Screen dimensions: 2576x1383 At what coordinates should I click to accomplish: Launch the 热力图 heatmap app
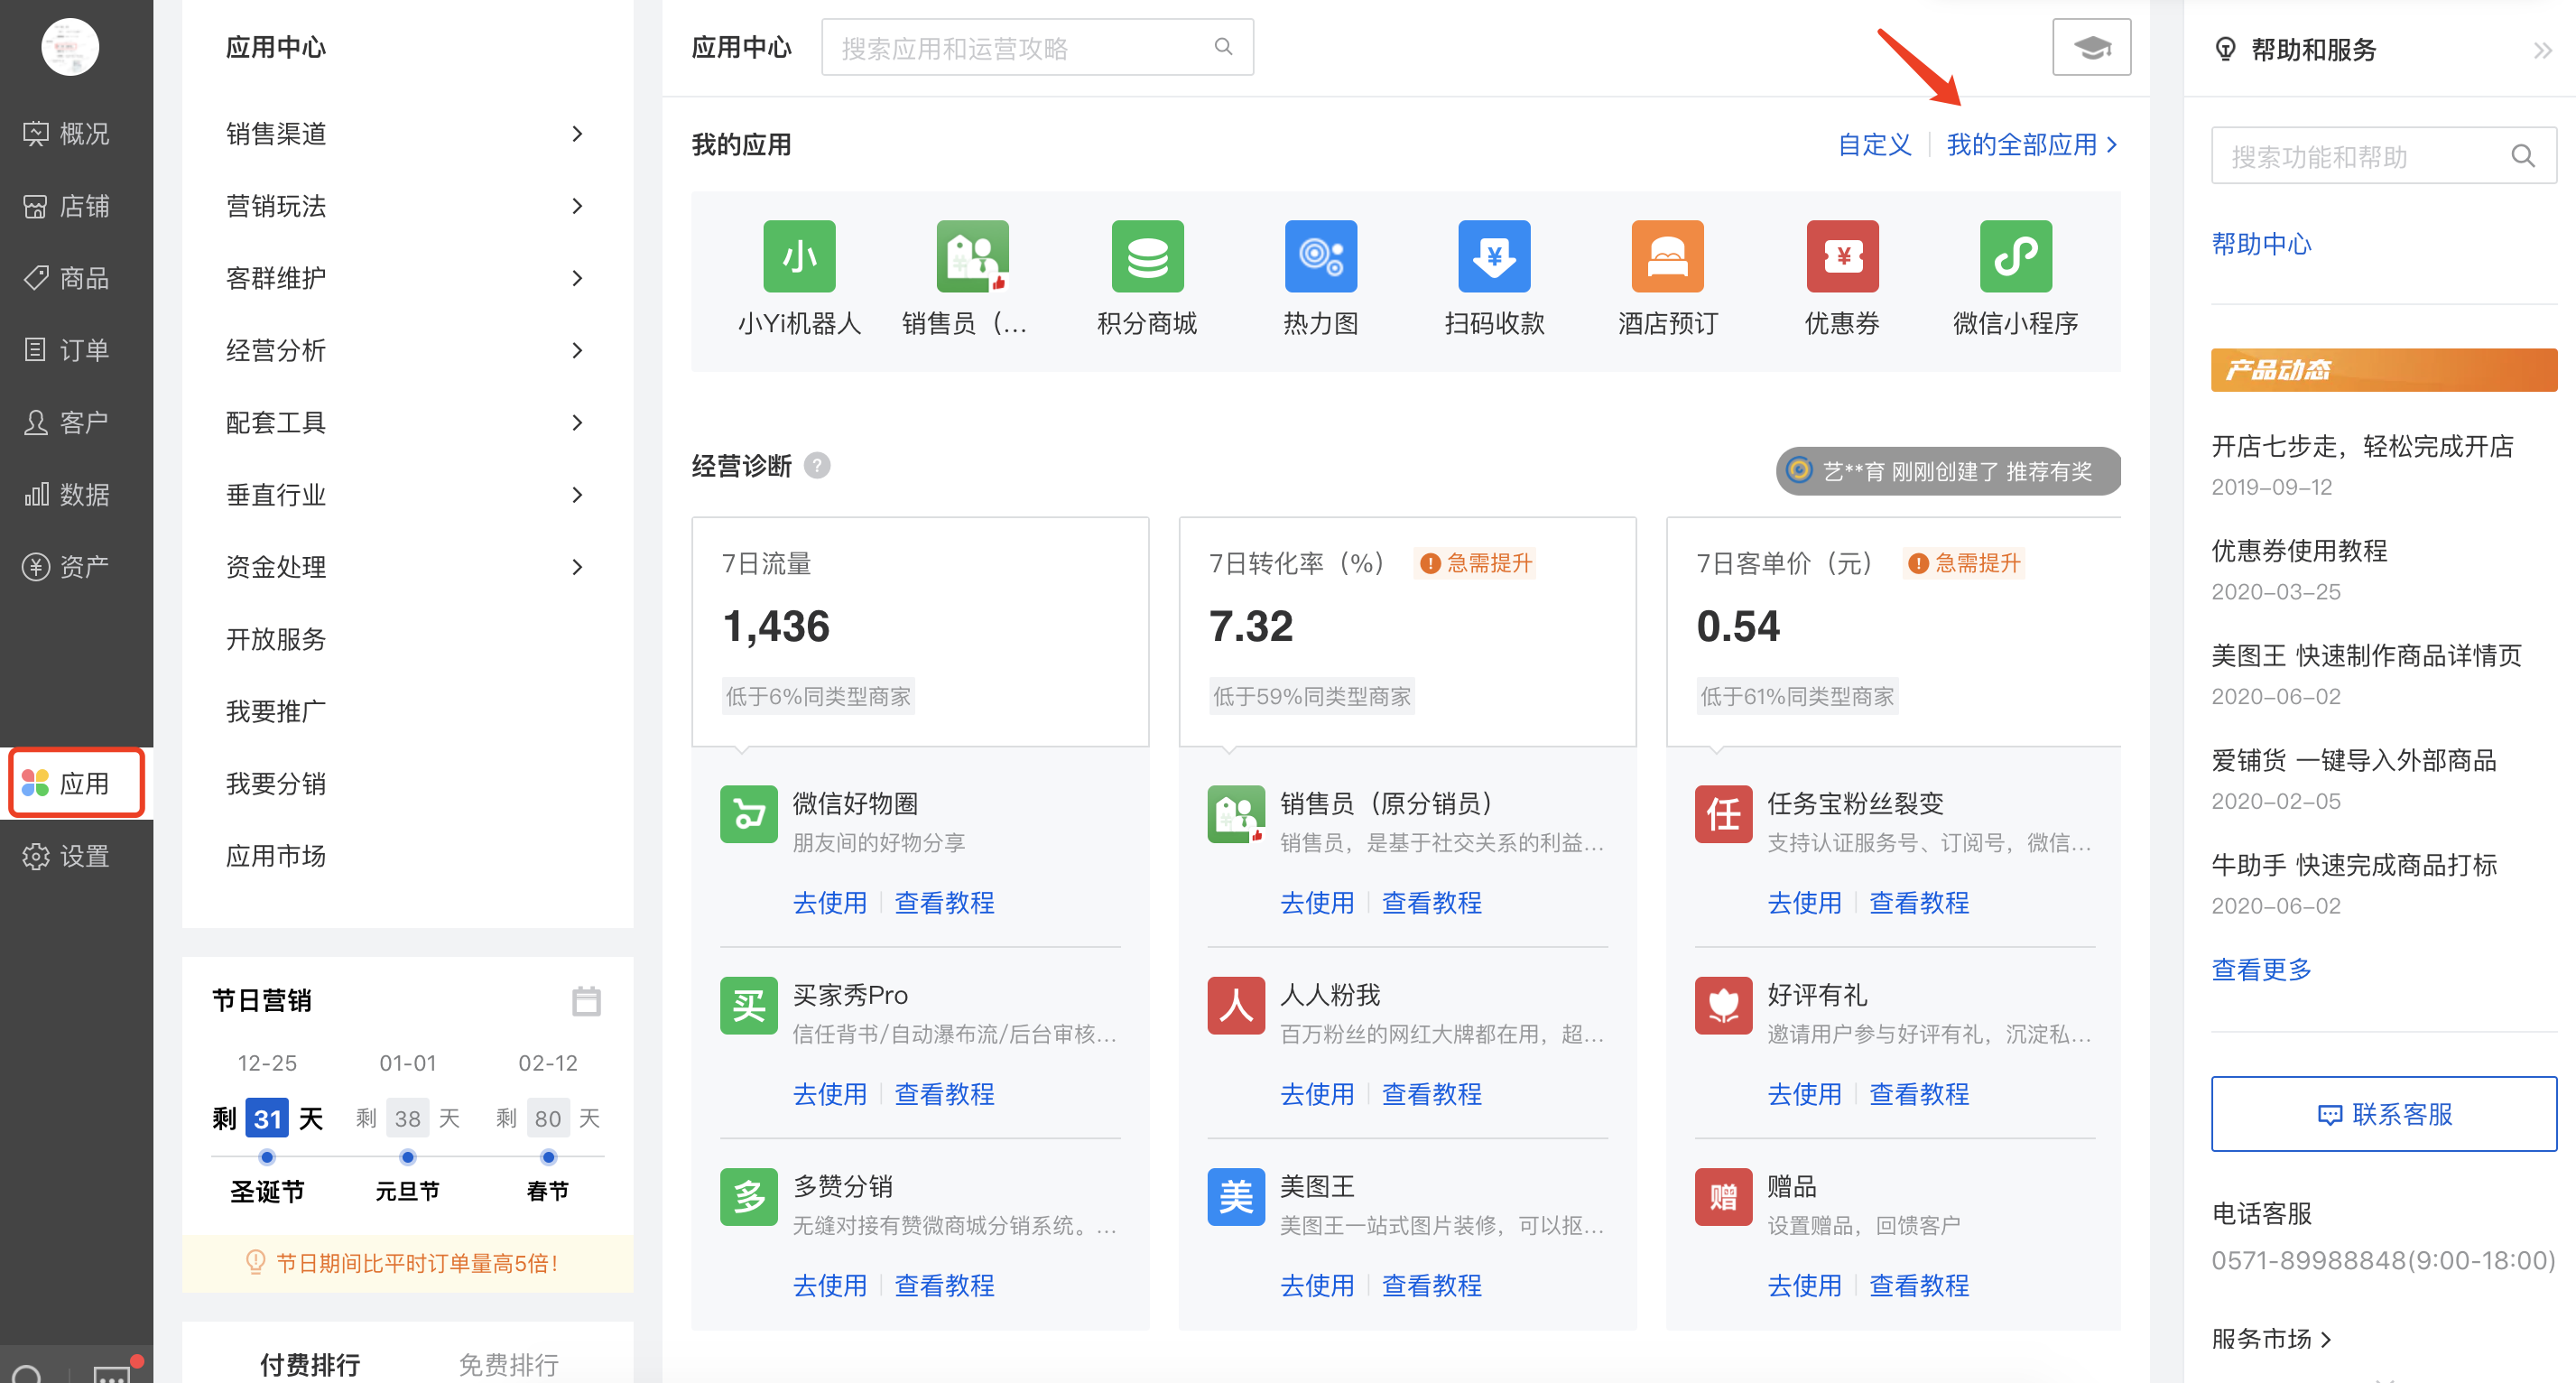(1320, 257)
